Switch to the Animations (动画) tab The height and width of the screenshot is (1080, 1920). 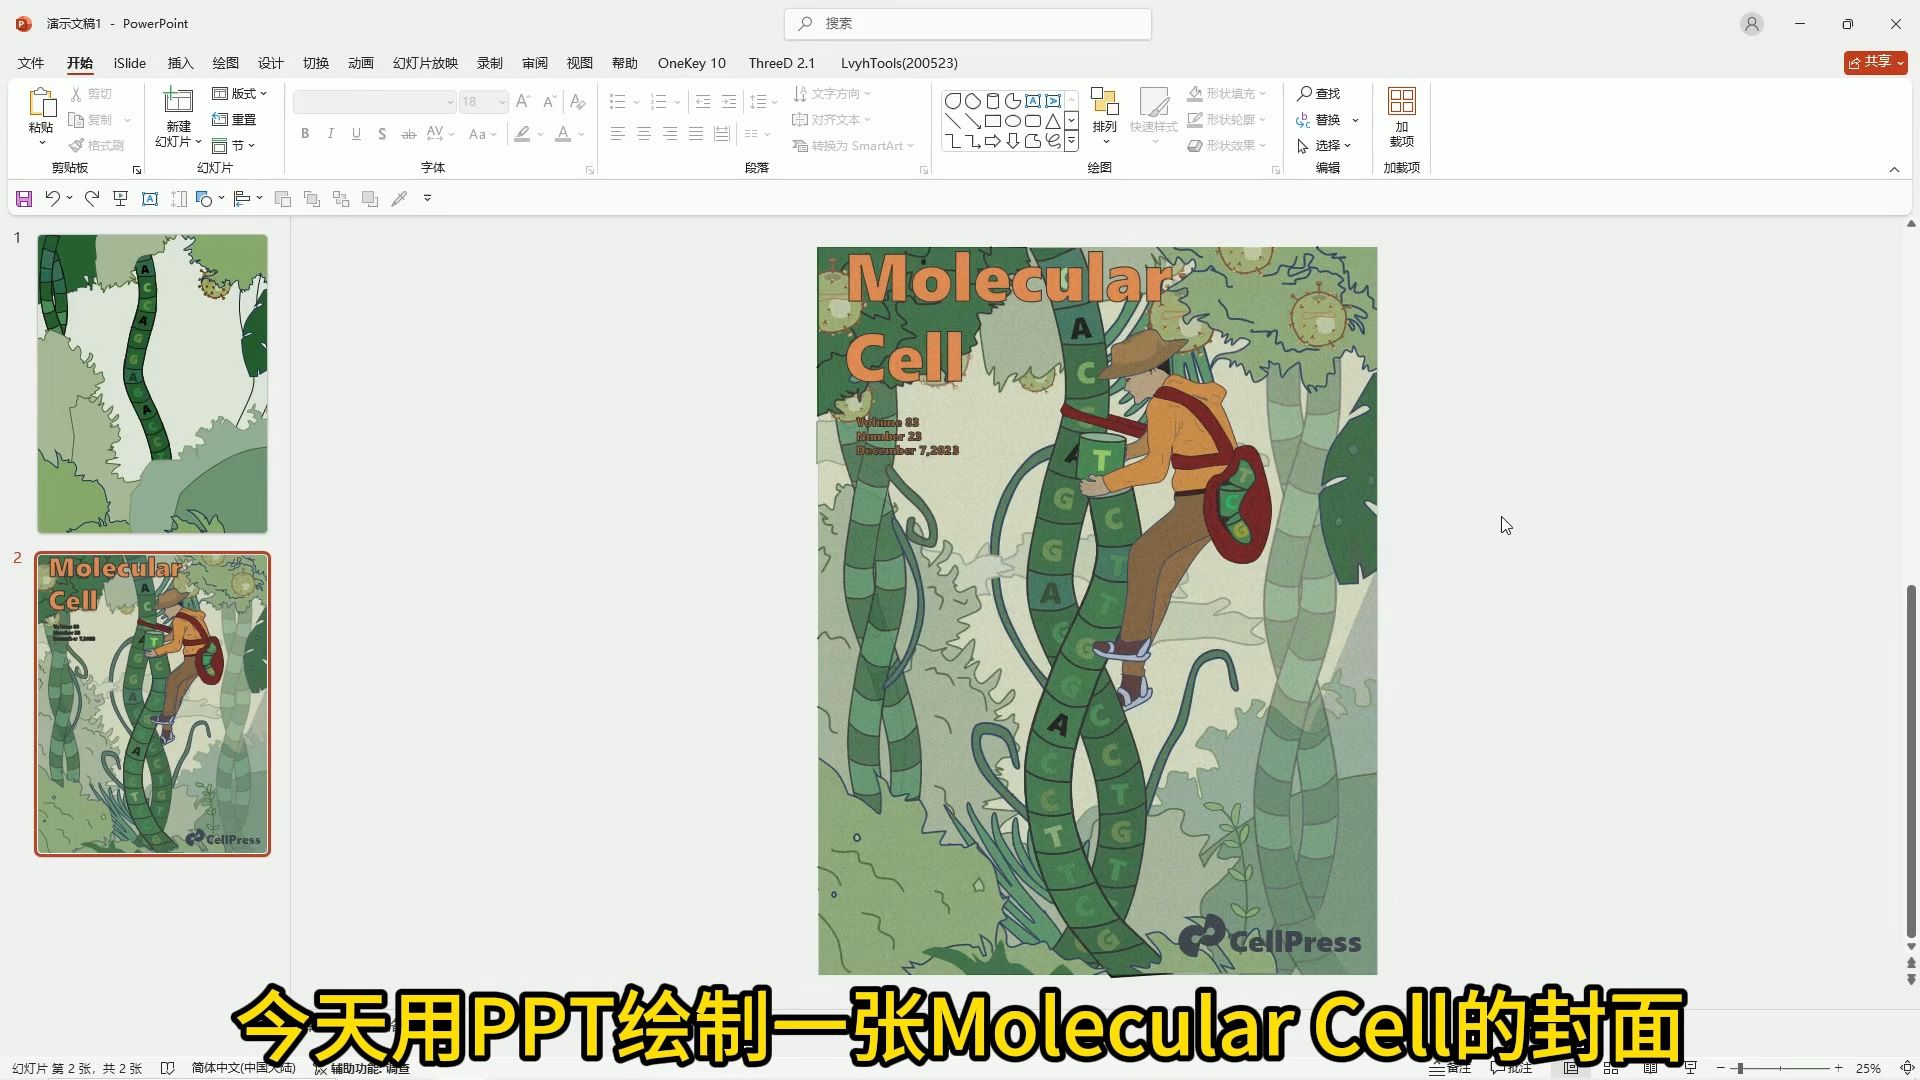click(361, 63)
